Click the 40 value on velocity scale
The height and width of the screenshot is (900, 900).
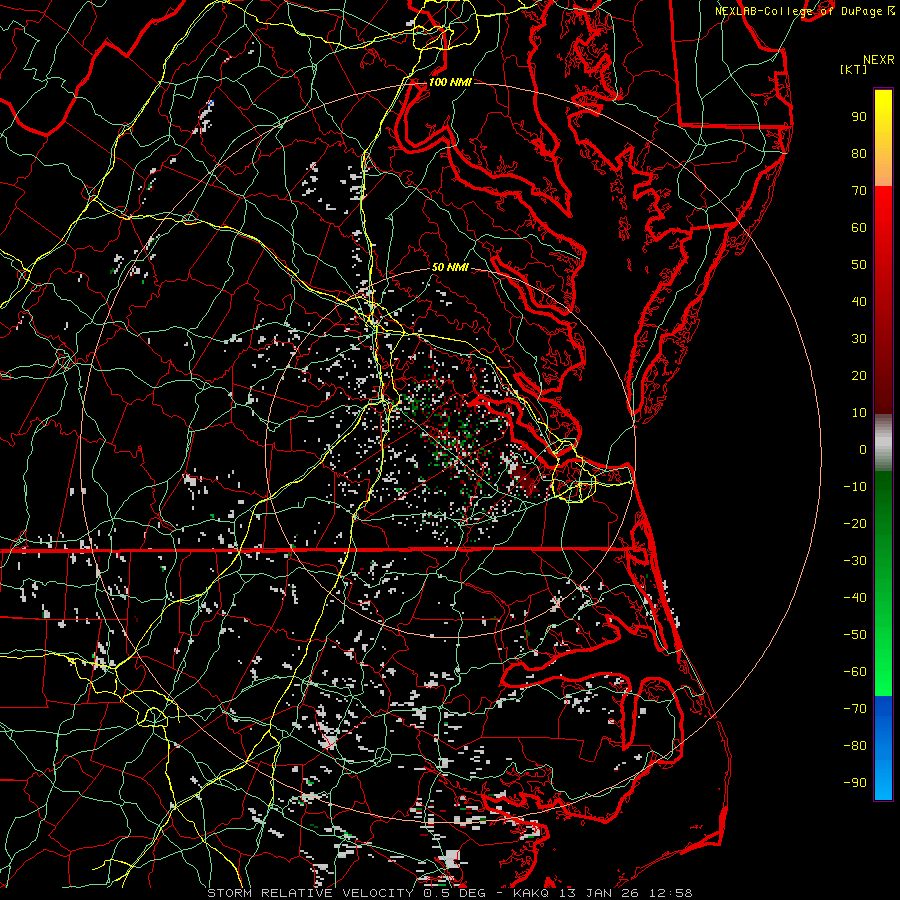pos(859,302)
